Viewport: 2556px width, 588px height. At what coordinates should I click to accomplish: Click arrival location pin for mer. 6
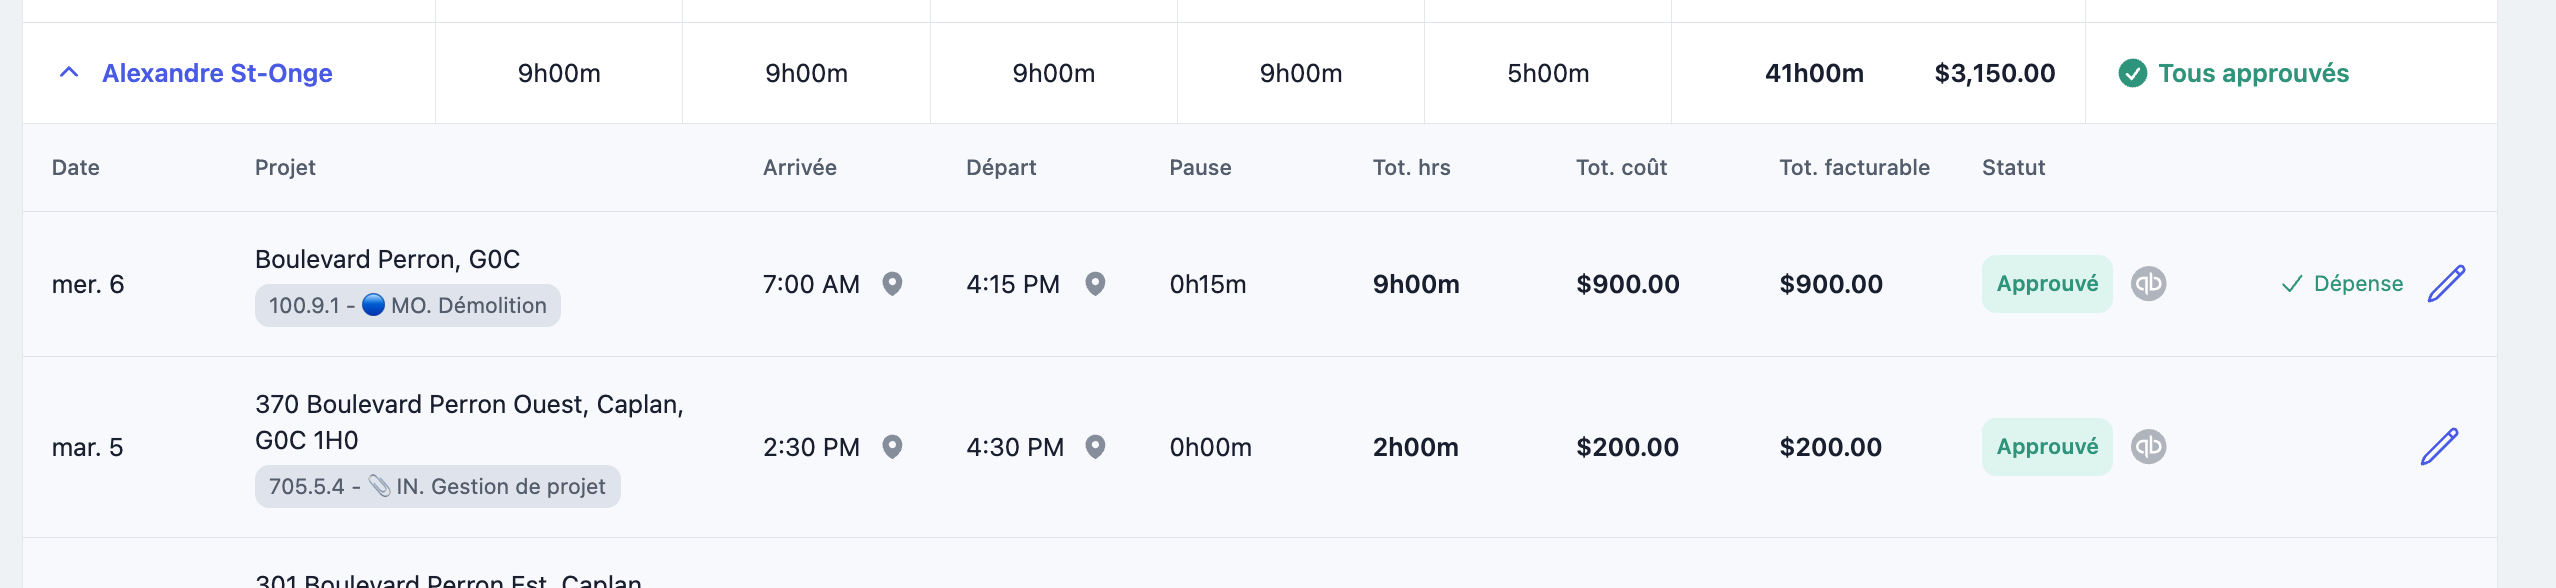click(892, 284)
